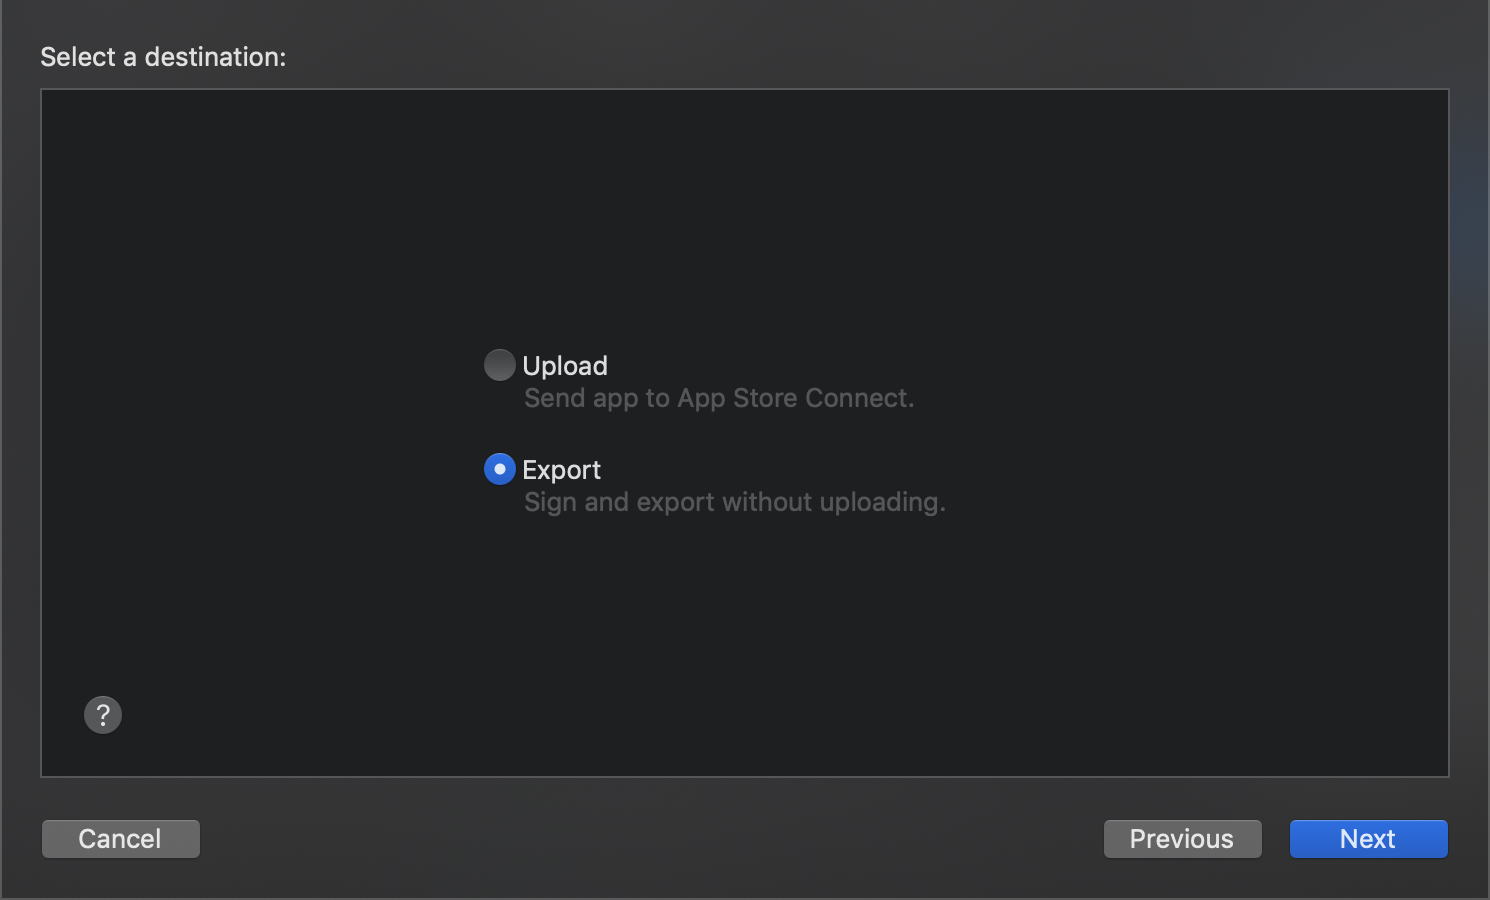
Task: Click the gray circular help icon
Action: pyautogui.click(x=103, y=715)
